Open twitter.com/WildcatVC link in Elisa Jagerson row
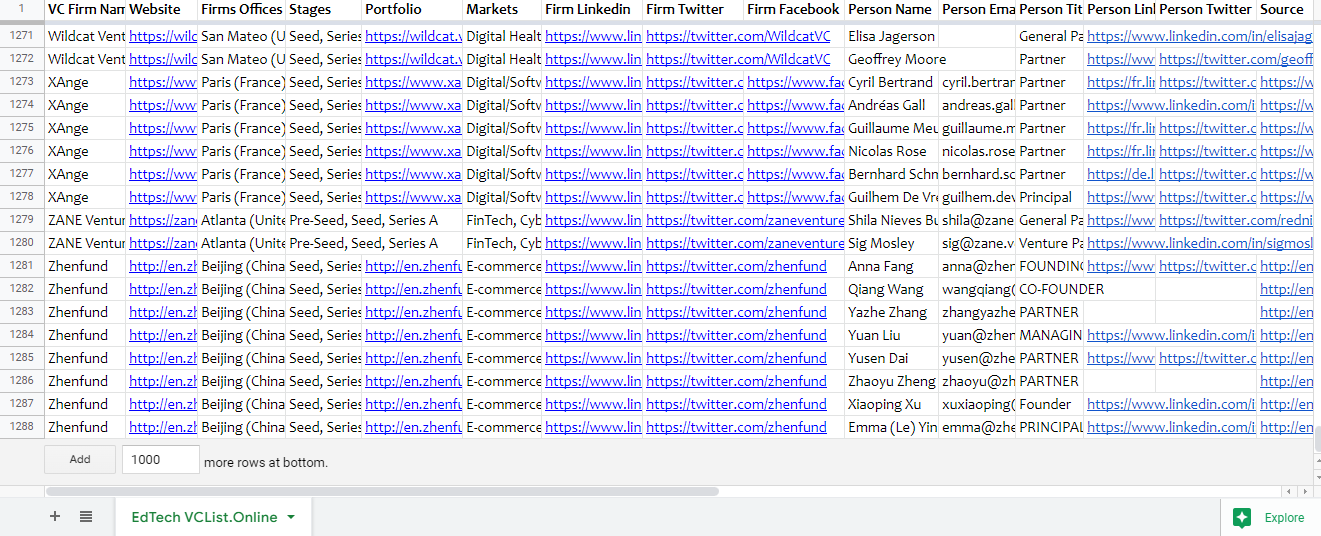 coord(738,36)
